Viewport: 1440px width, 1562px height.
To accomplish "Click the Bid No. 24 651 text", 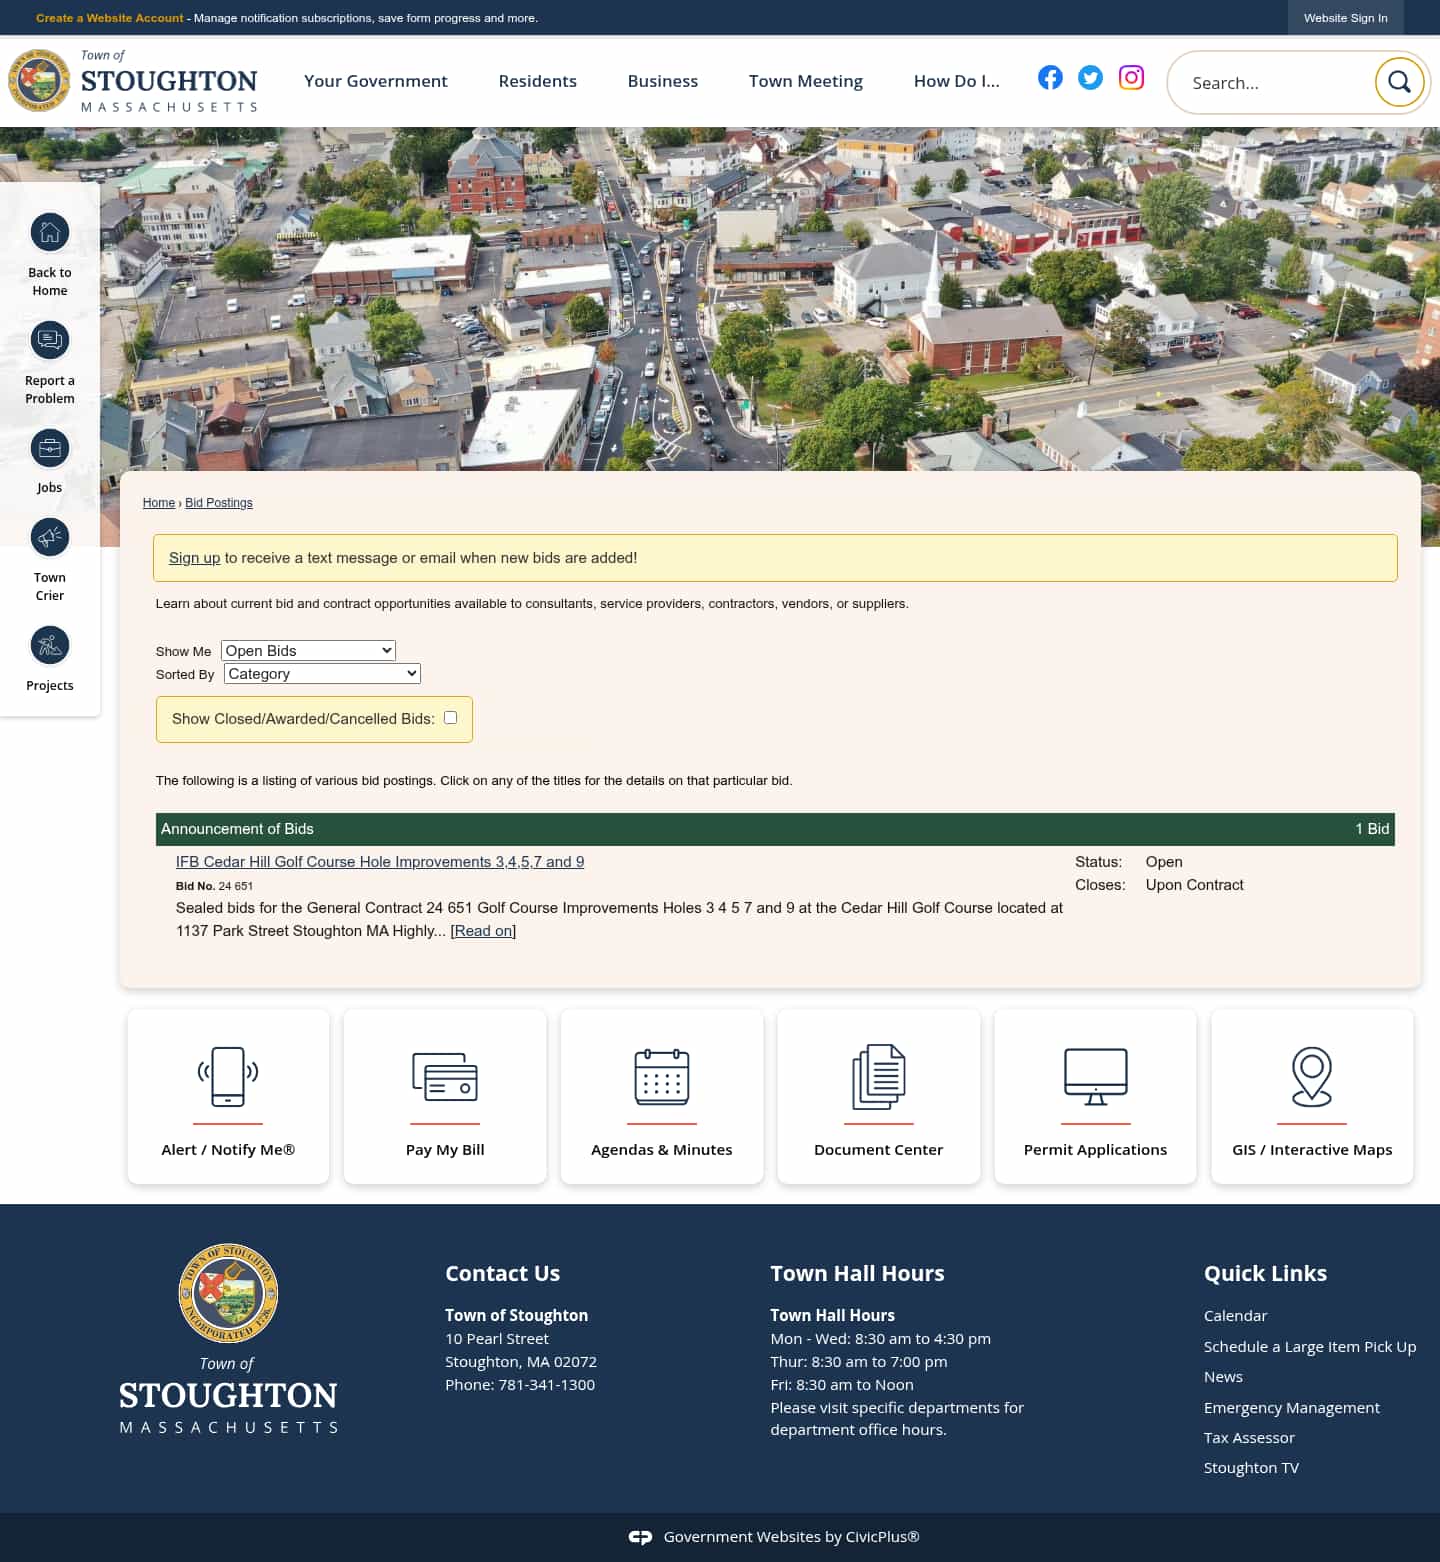I will click(214, 886).
